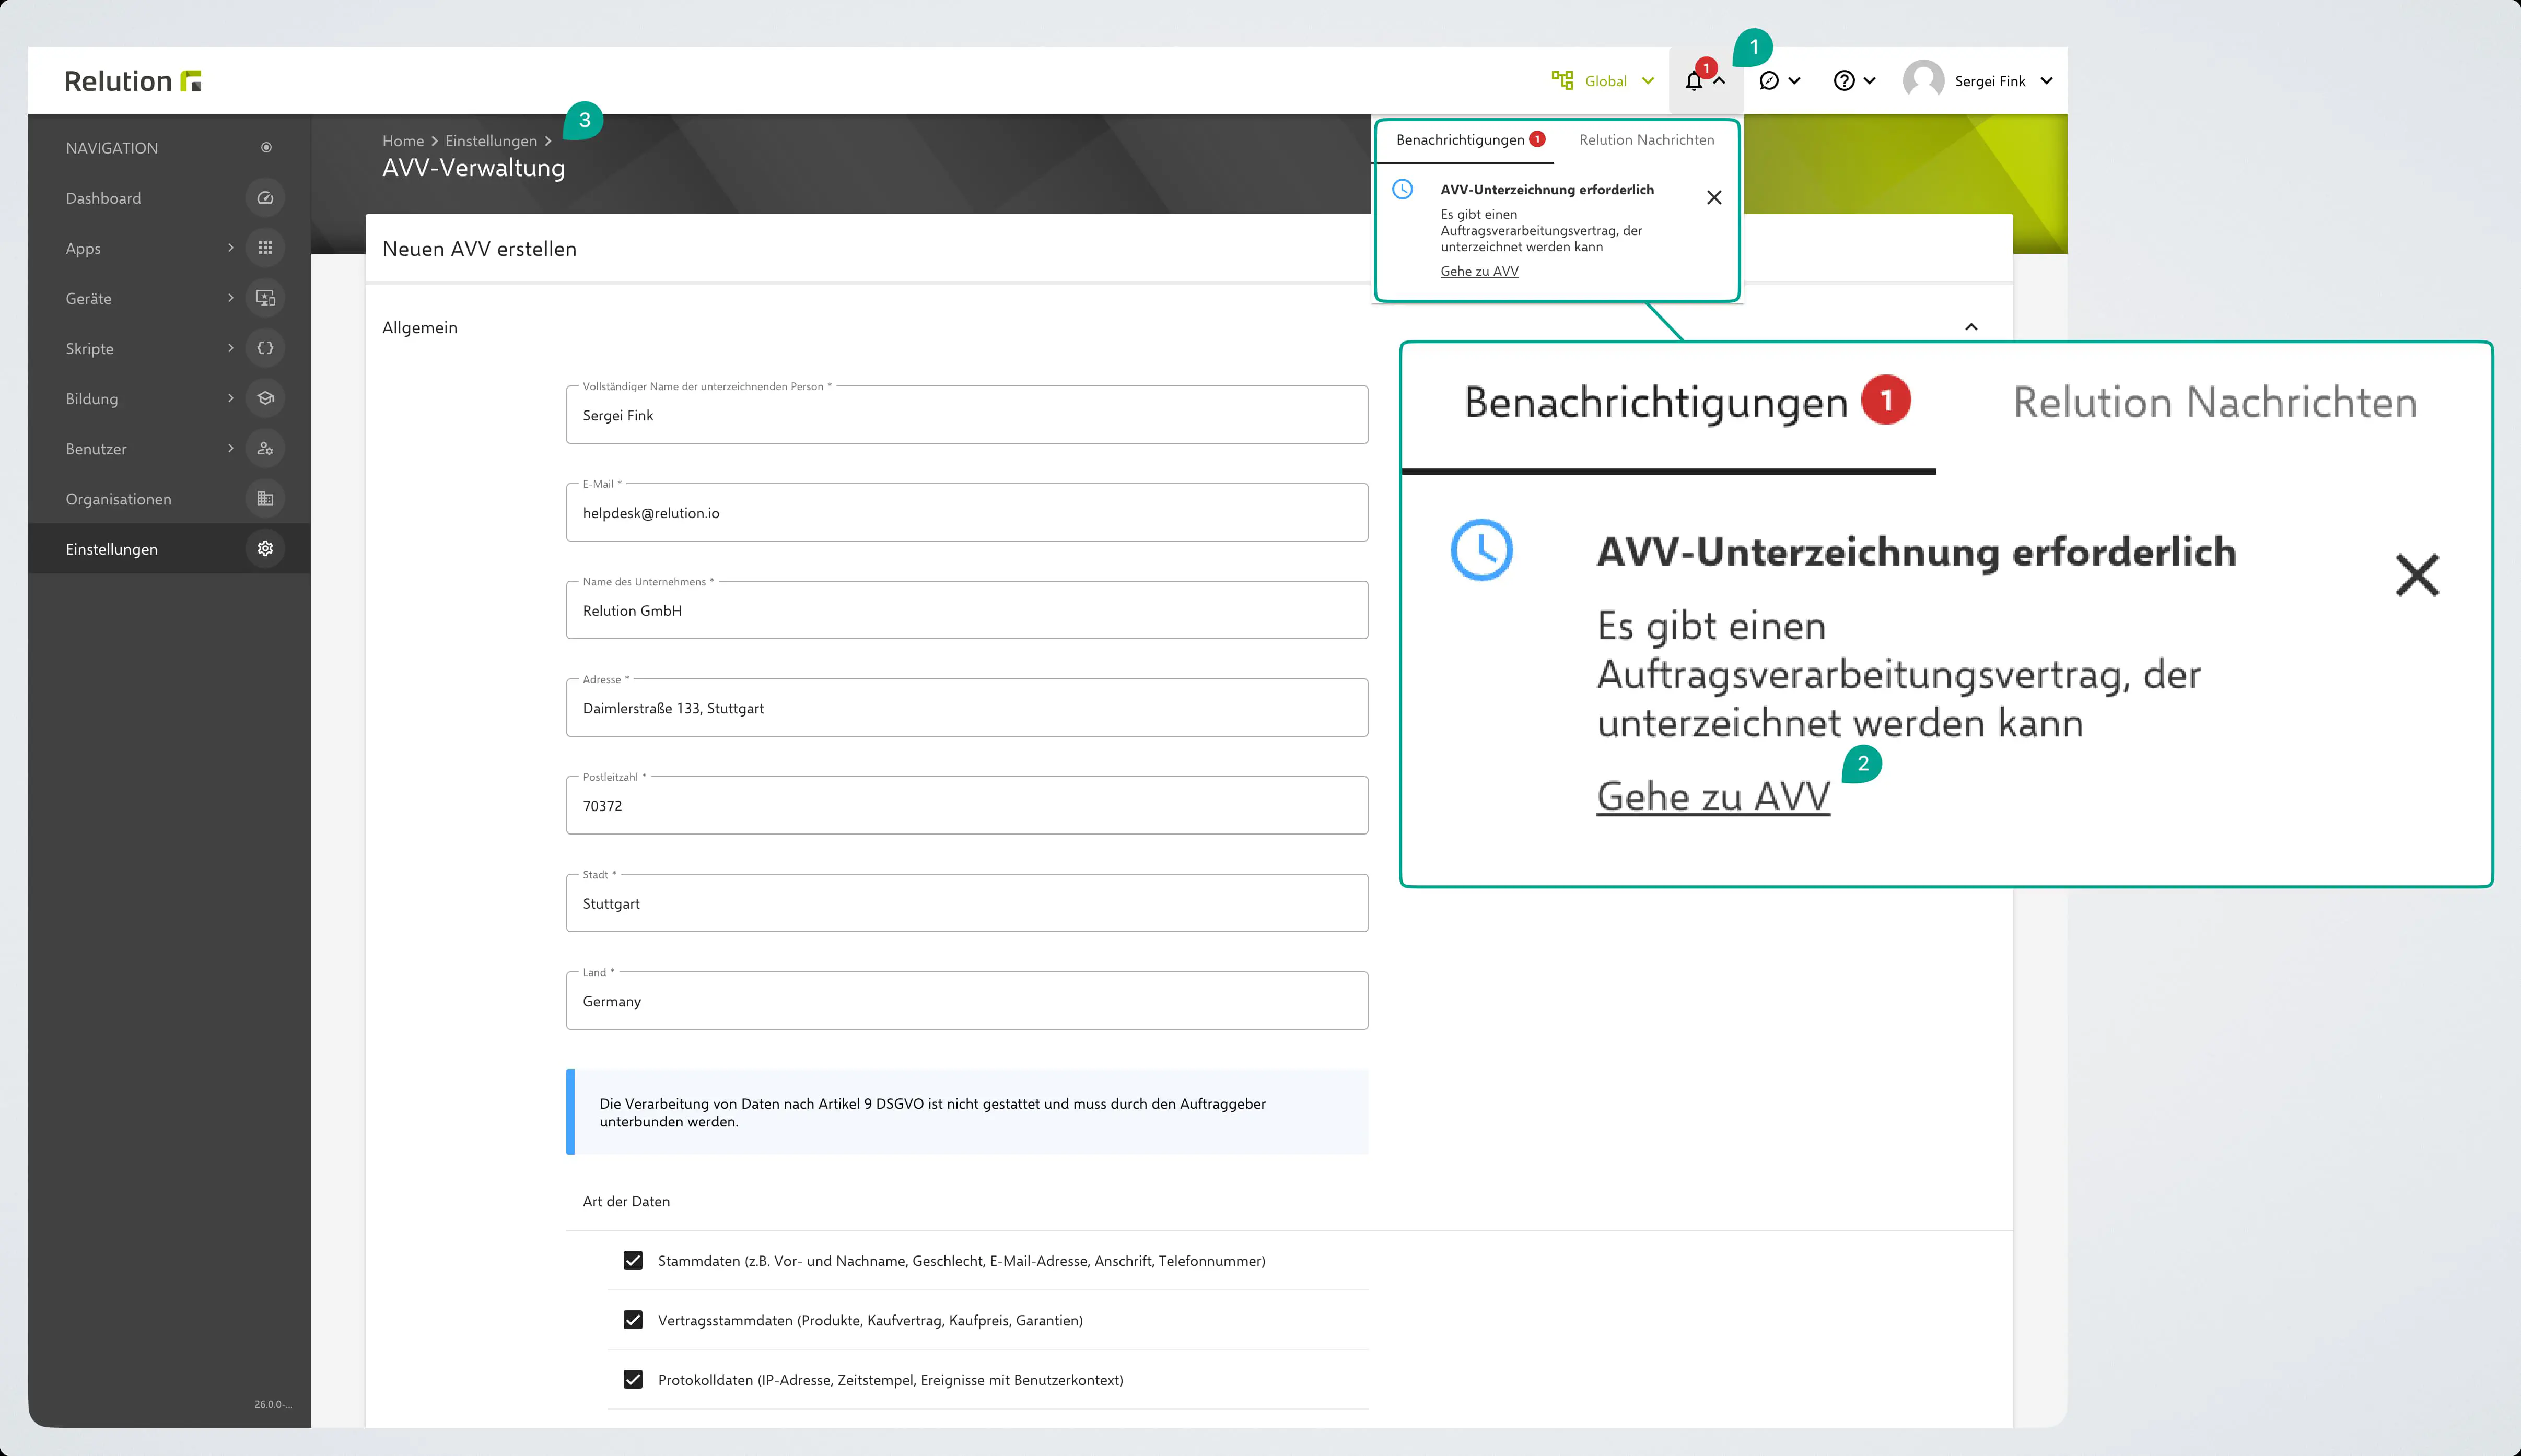Toggle the Protokolldaten checkbox

tap(633, 1379)
